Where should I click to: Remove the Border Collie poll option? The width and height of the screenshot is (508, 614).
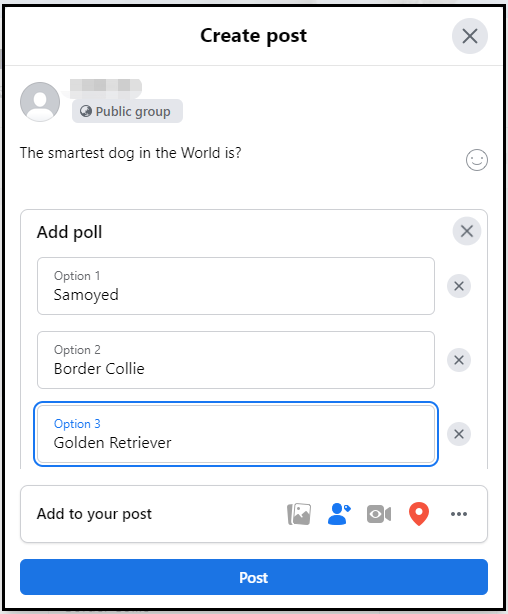pos(459,360)
